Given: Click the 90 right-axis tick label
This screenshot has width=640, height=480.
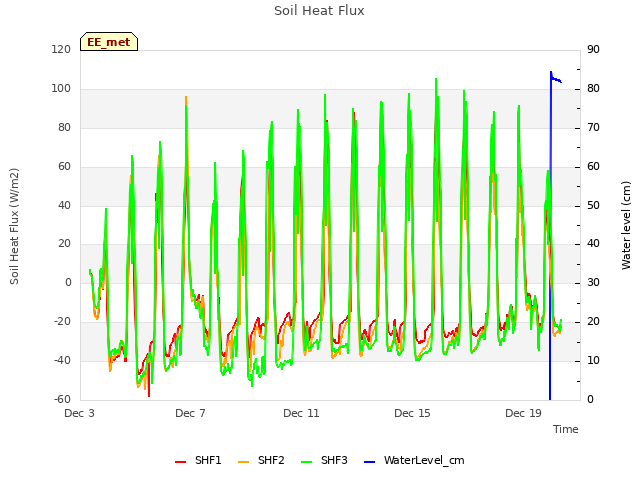Looking at the screenshot, I should (x=593, y=49).
